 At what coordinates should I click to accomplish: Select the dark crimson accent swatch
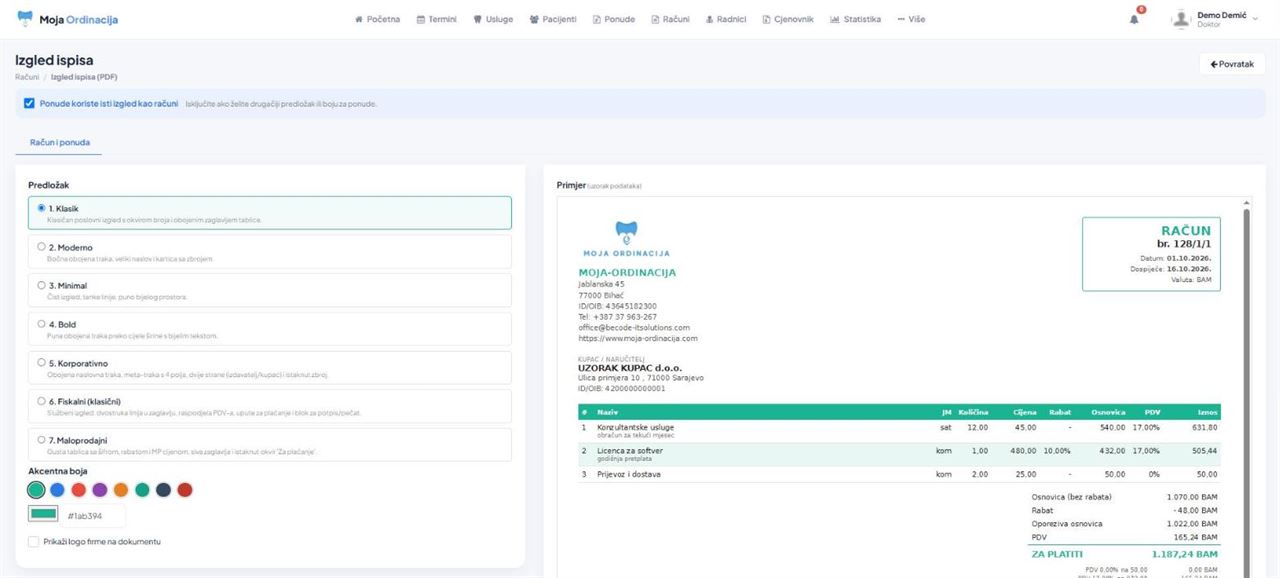click(184, 490)
